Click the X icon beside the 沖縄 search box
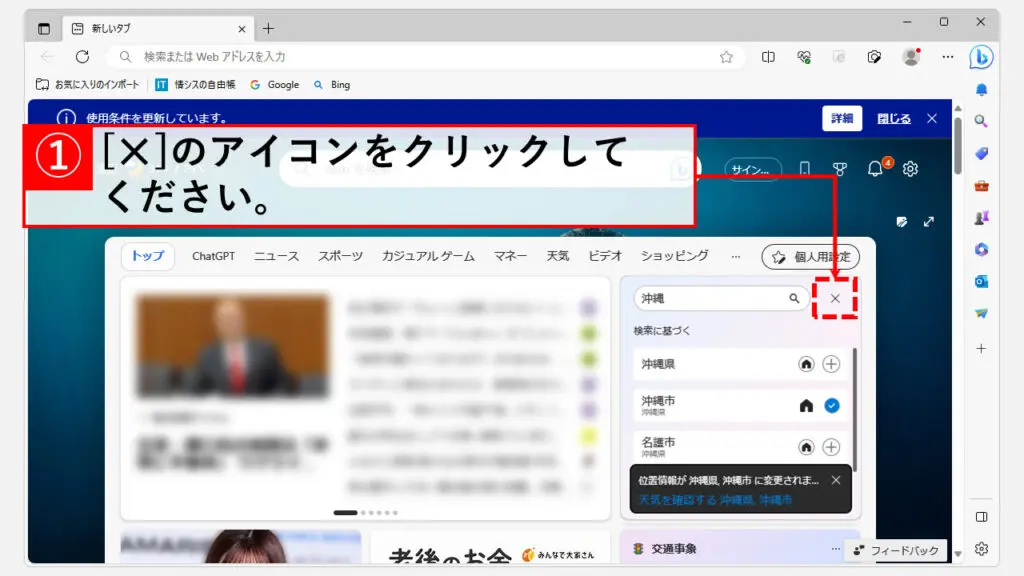Viewport: 1024px width, 576px height. (x=835, y=298)
